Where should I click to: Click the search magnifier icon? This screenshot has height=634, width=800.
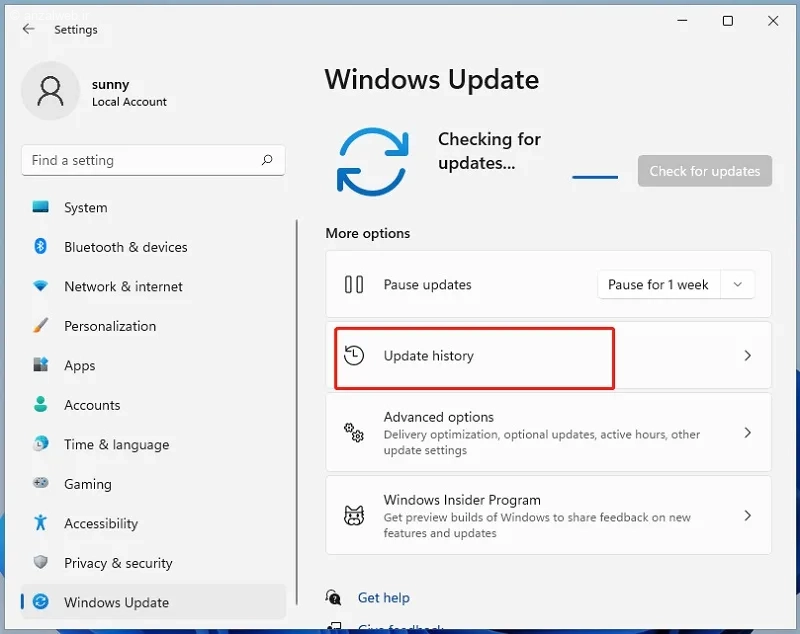pos(267,160)
